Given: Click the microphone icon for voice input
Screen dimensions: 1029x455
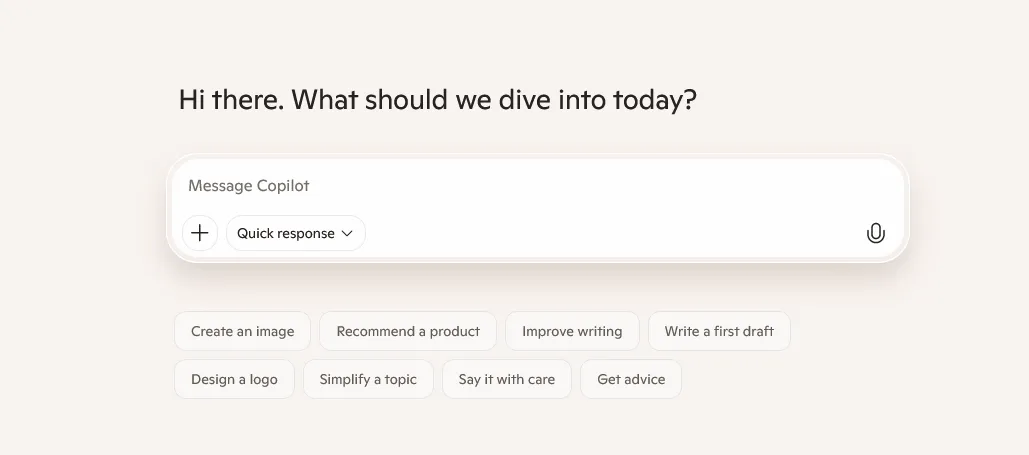Looking at the screenshot, I should click(875, 233).
